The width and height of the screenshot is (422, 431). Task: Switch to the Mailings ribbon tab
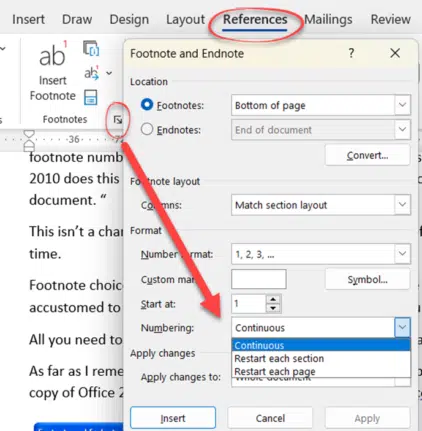[x=328, y=19]
